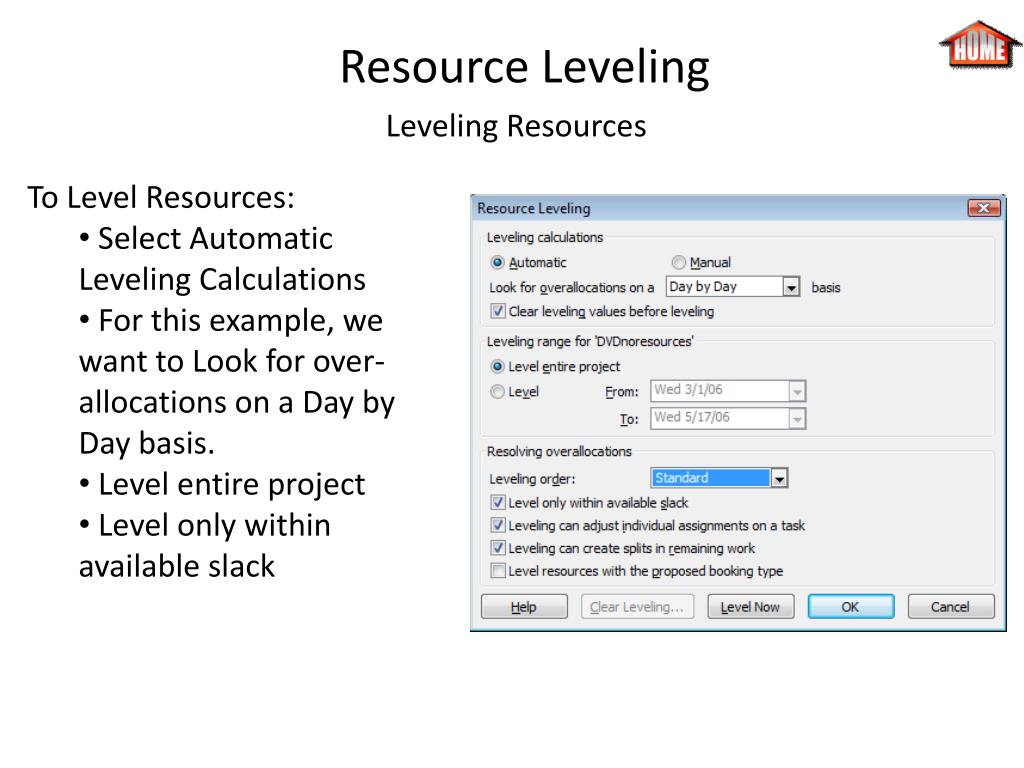Open the Day by Day dropdown
This screenshot has height=768, width=1024.
point(792,287)
